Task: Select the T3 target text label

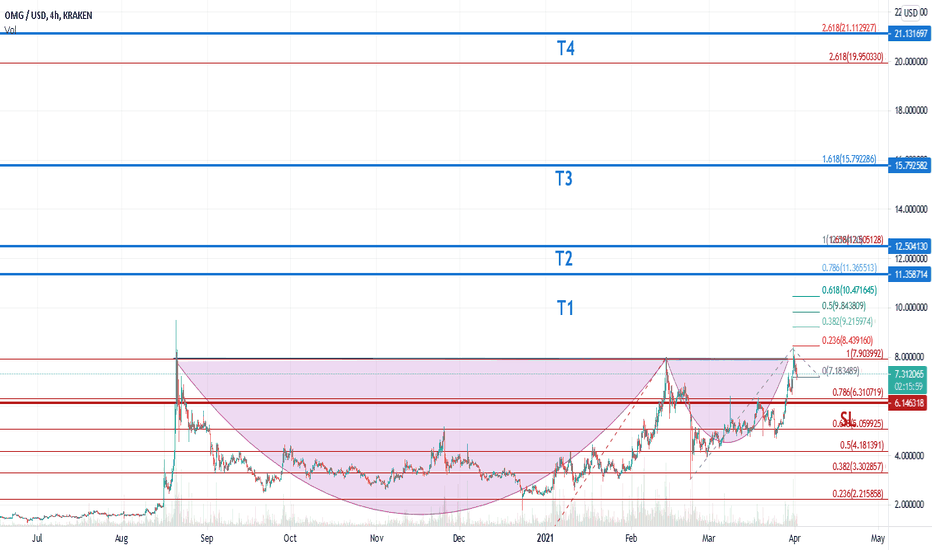Action: [x=563, y=178]
